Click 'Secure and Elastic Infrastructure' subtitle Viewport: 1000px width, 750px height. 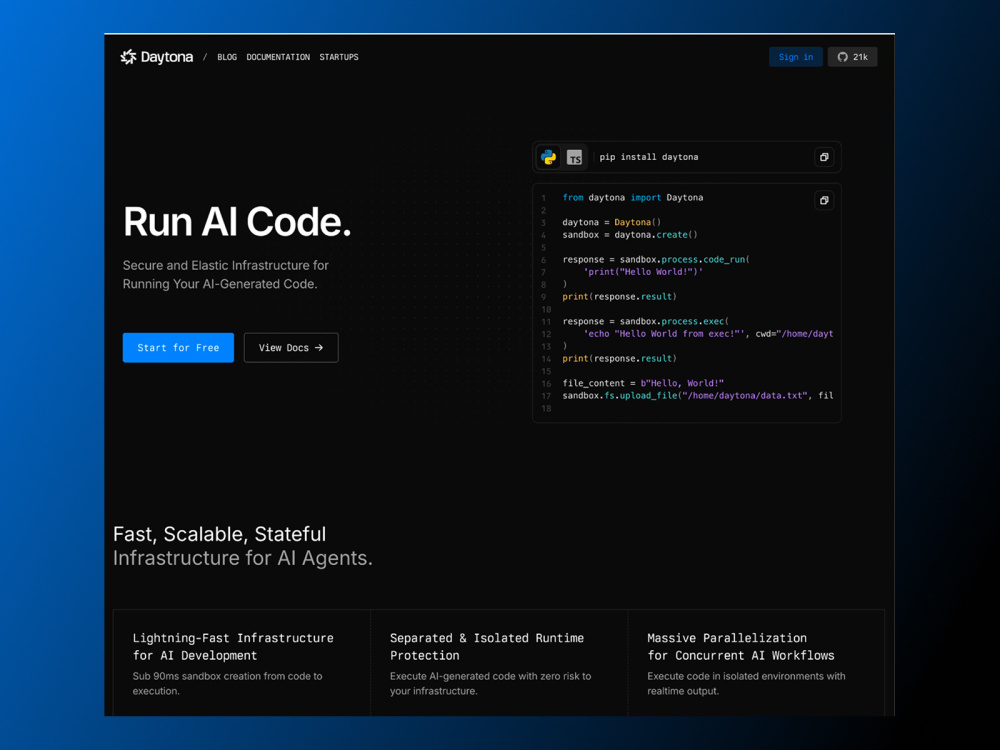pos(226,275)
